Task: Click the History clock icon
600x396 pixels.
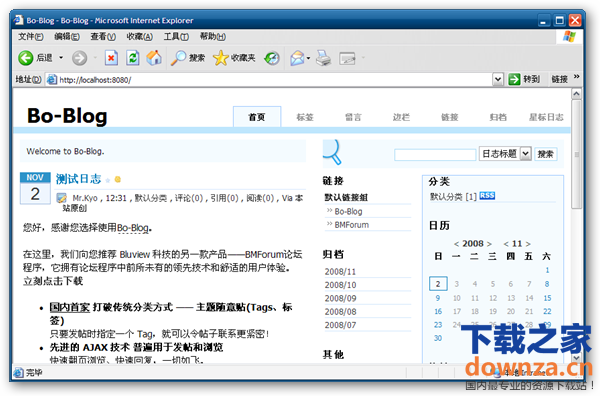Action: click(272, 58)
